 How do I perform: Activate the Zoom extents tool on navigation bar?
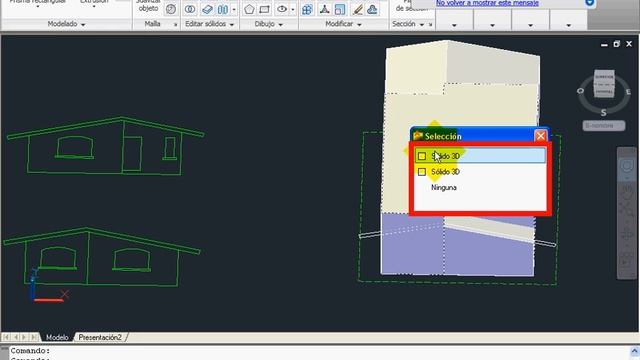627,209
